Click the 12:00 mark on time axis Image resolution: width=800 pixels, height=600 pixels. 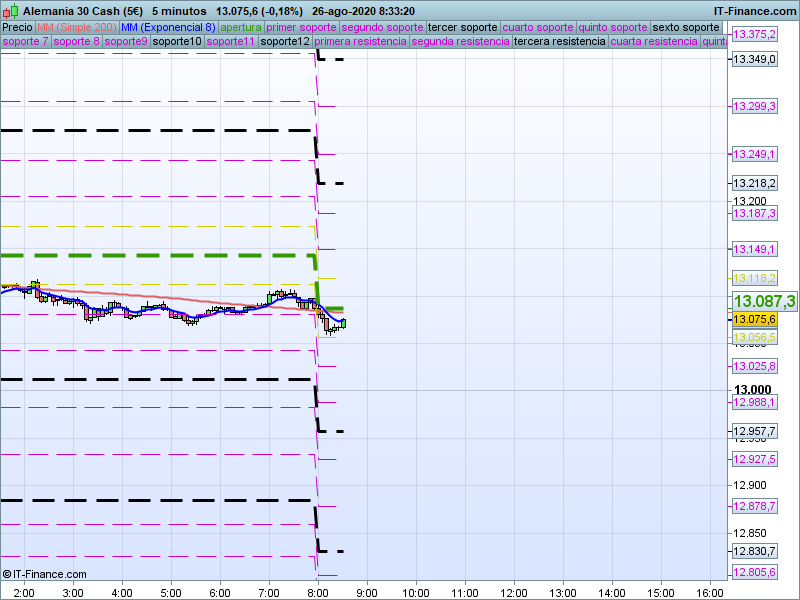514,592
